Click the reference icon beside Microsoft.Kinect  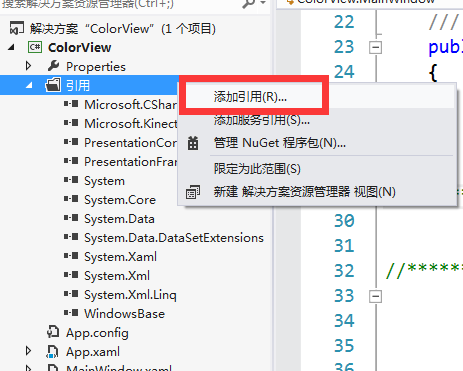(x=71, y=123)
